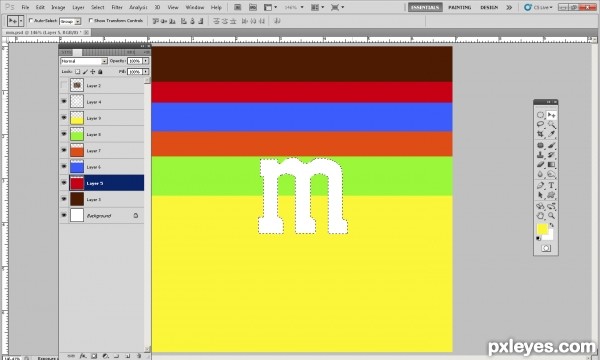The height and width of the screenshot is (360, 600).
Task: Click the lock all padlock icon
Action: [x=100, y=72]
